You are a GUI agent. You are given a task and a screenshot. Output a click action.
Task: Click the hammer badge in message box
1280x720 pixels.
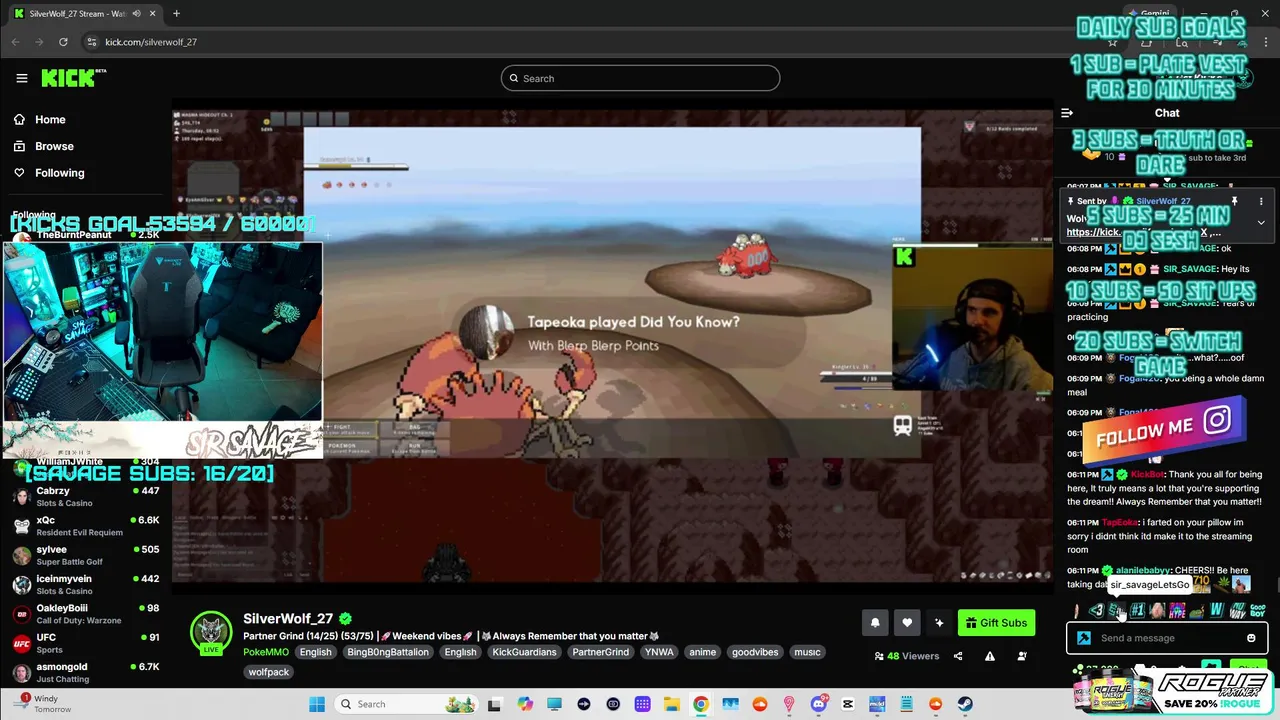coord(1083,638)
